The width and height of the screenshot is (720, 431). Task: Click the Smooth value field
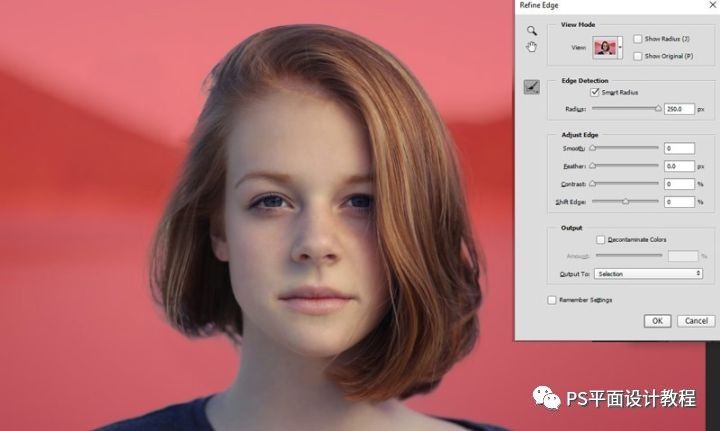tap(679, 149)
